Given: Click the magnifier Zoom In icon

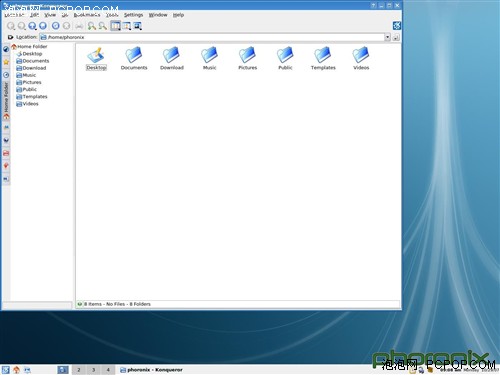Looking at the screenshot, I should click(91, 26).
